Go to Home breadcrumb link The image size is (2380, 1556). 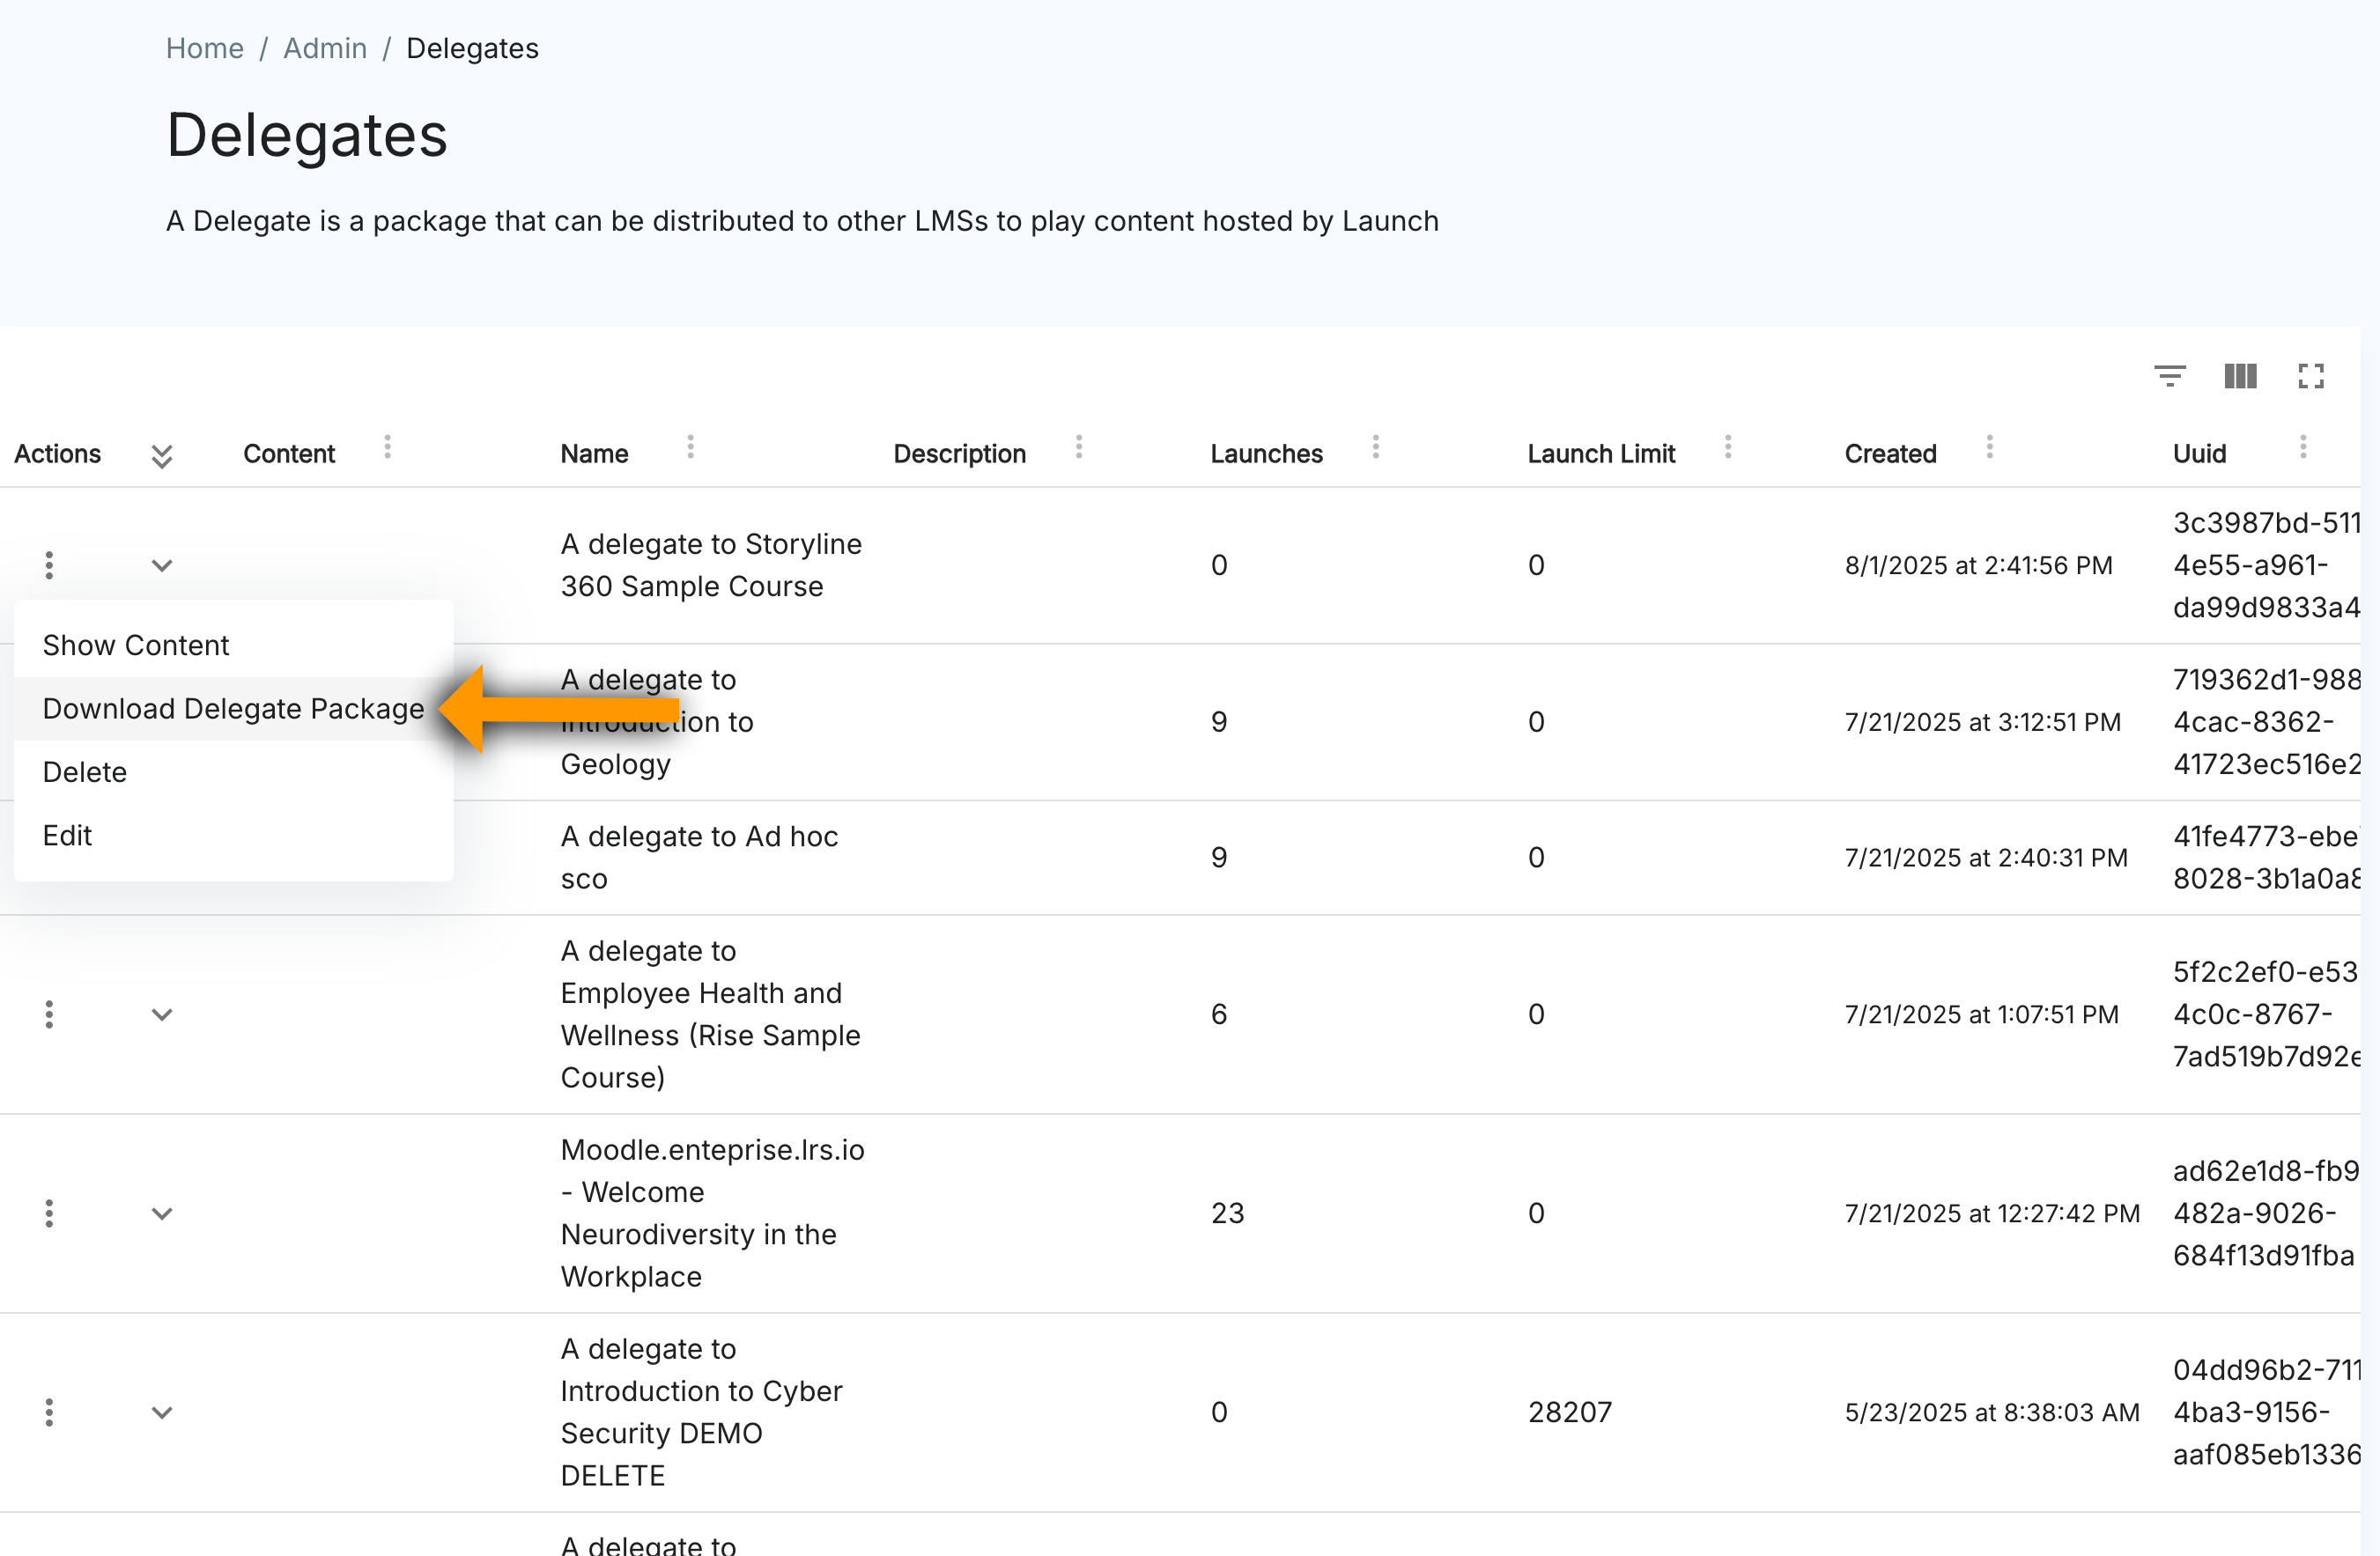coord(204,48)
